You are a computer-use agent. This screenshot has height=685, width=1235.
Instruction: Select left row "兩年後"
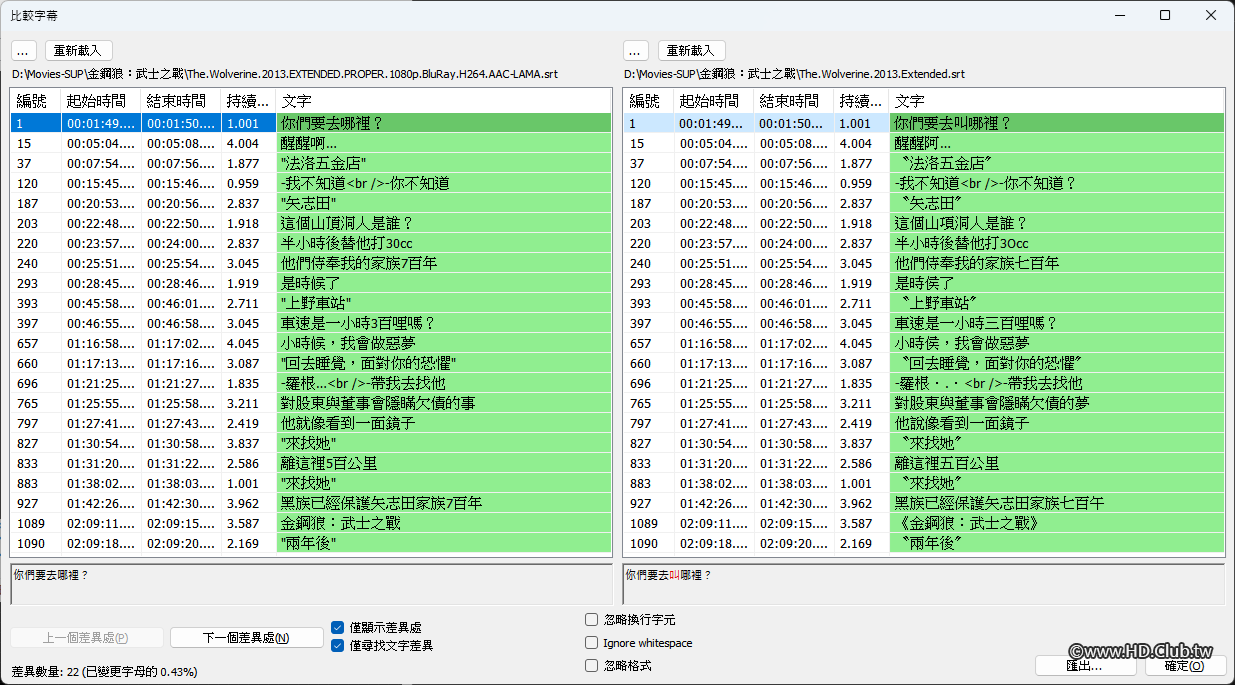(311, 543)
